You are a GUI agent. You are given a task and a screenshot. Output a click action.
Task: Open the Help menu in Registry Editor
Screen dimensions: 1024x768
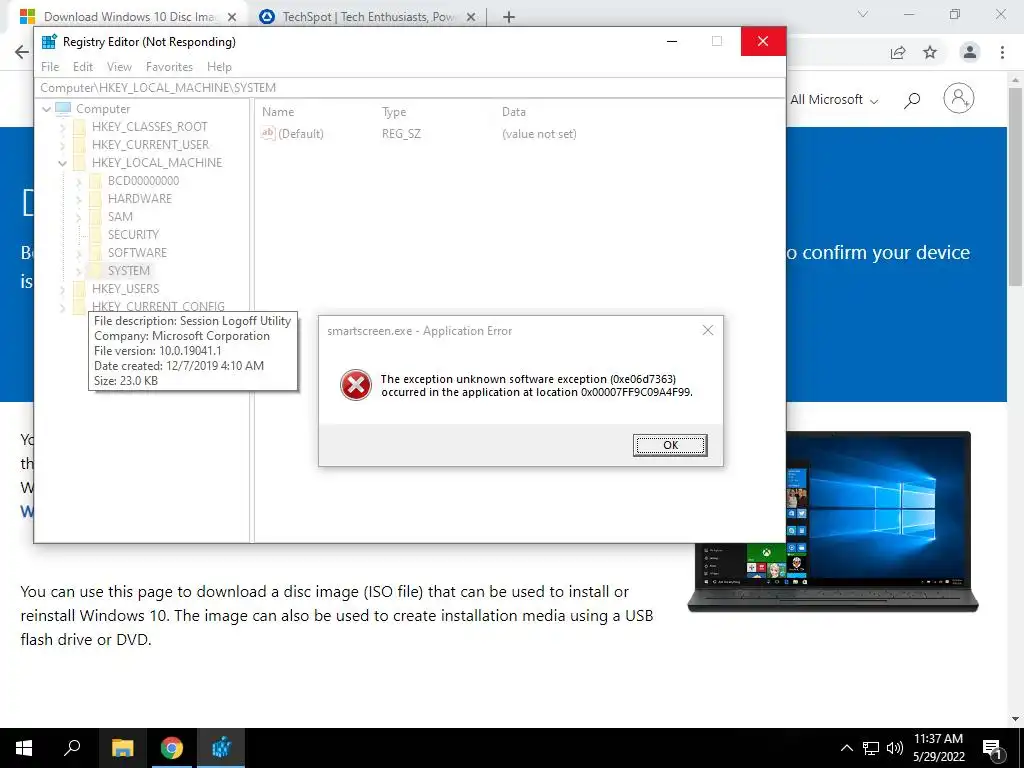(219, 67)
